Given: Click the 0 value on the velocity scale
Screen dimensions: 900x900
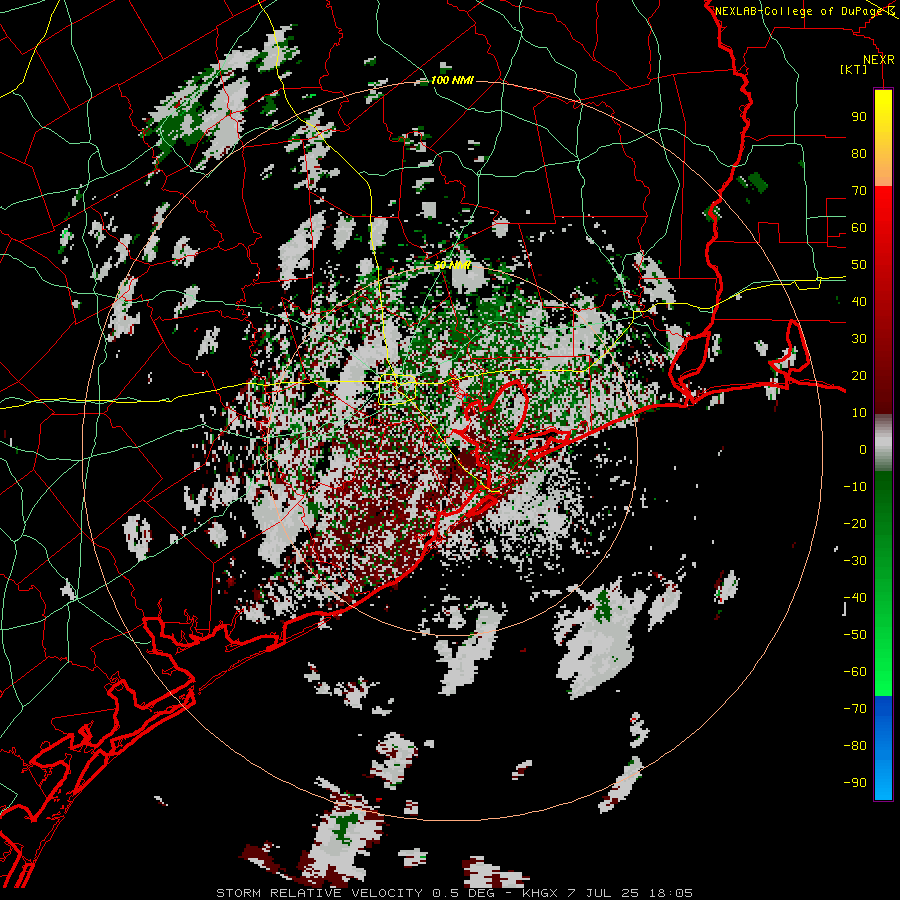Looking at the screenshot, I should (863, 449).
